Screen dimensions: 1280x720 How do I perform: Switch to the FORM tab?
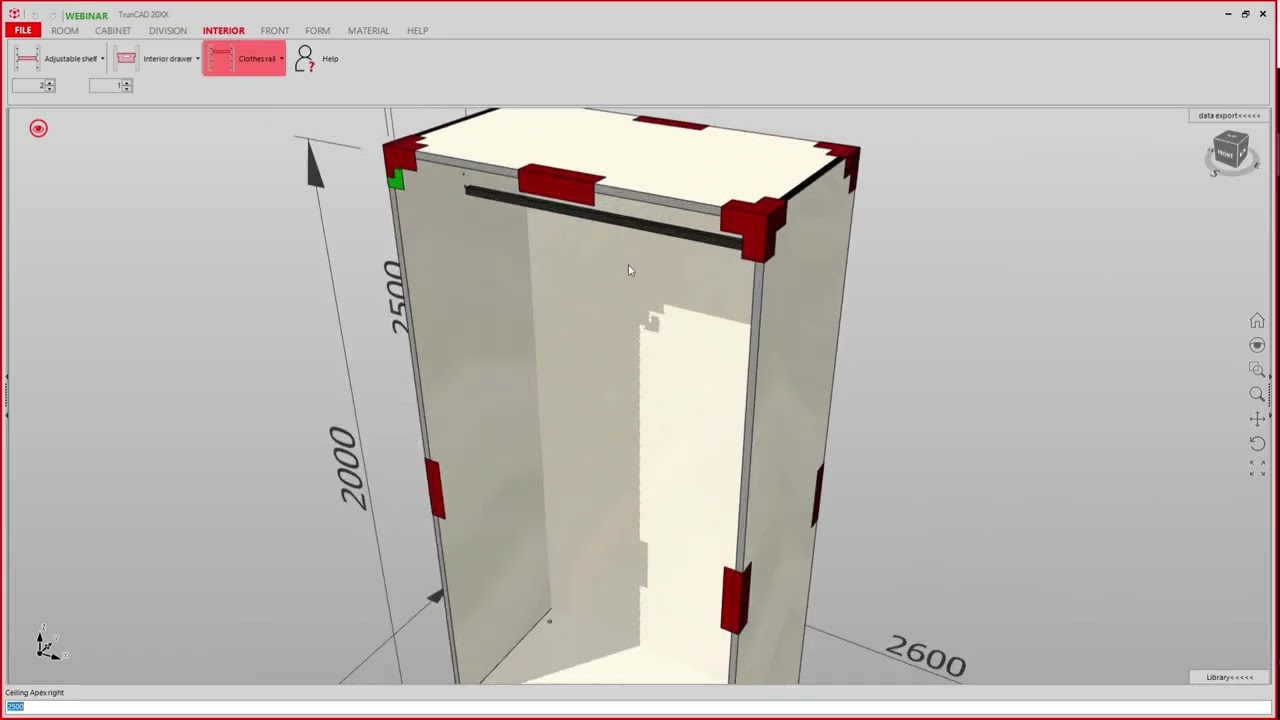(318, 31)
